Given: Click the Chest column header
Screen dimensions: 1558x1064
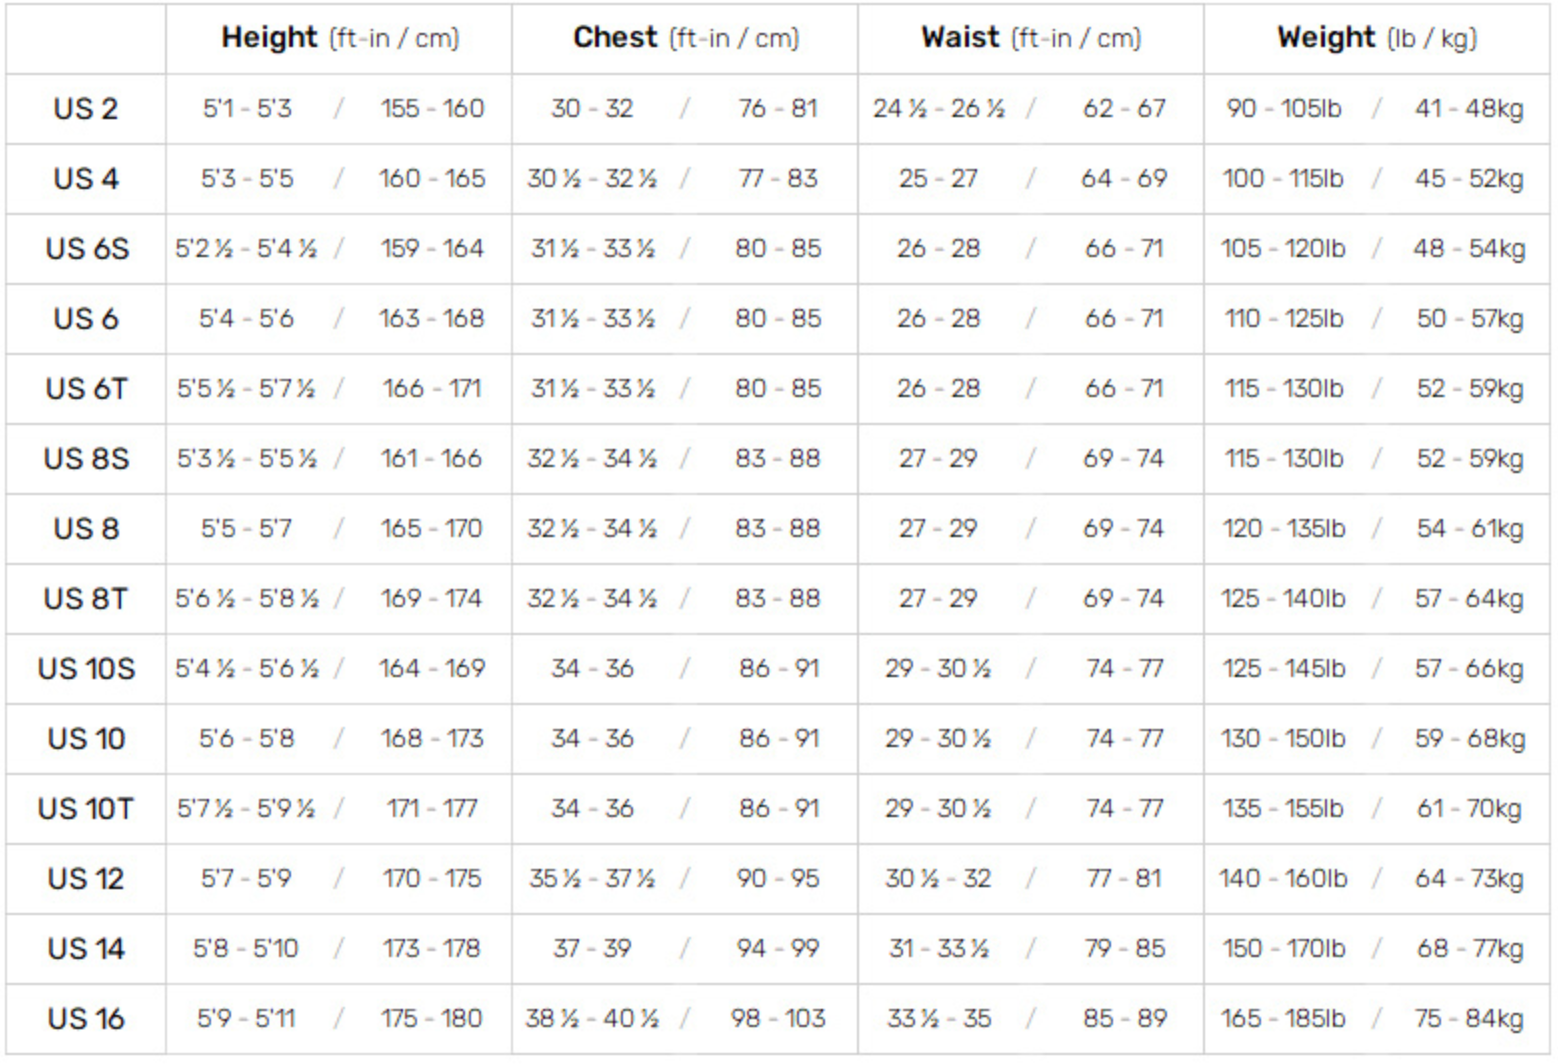Looking at the screenshot, I should 685,38.
